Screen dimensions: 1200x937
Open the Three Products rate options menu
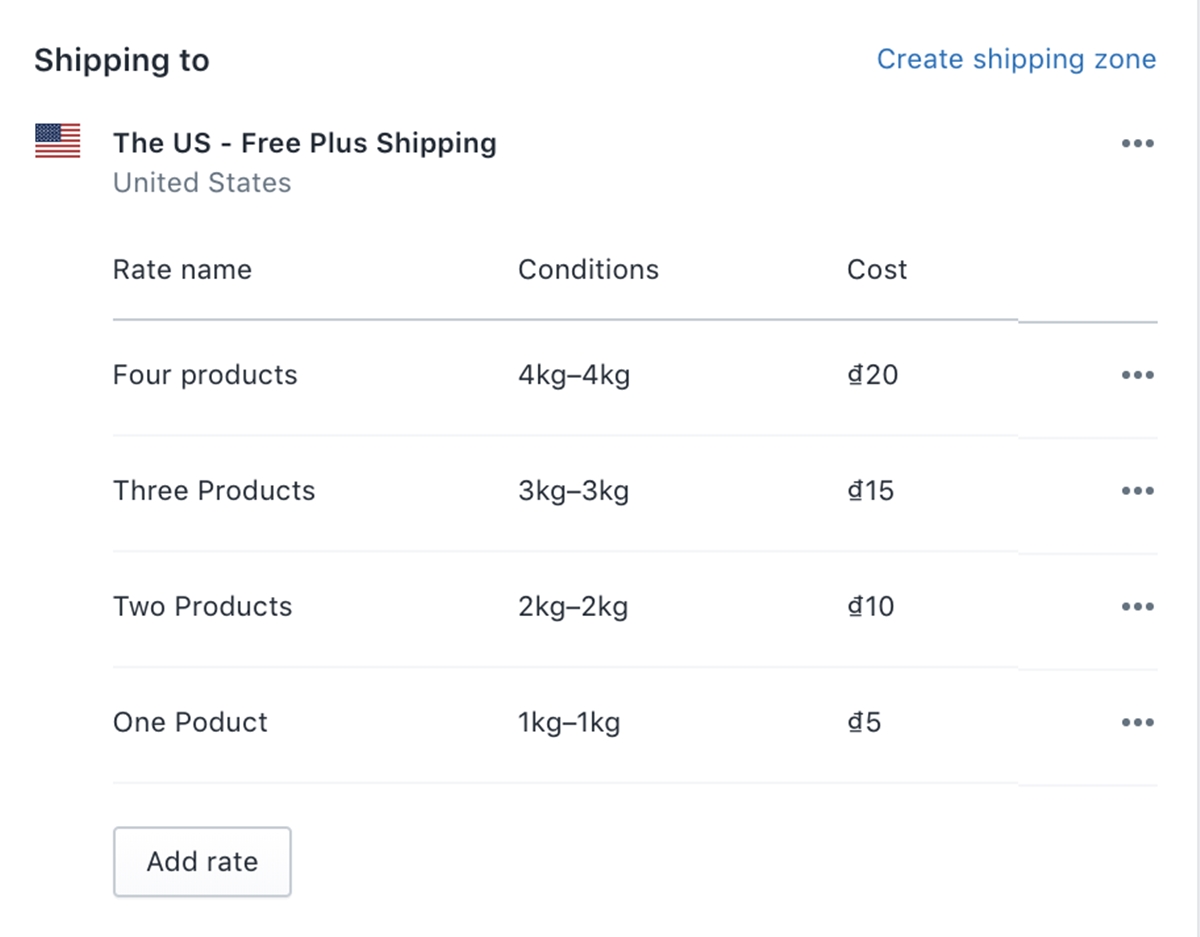point(1137,491)
